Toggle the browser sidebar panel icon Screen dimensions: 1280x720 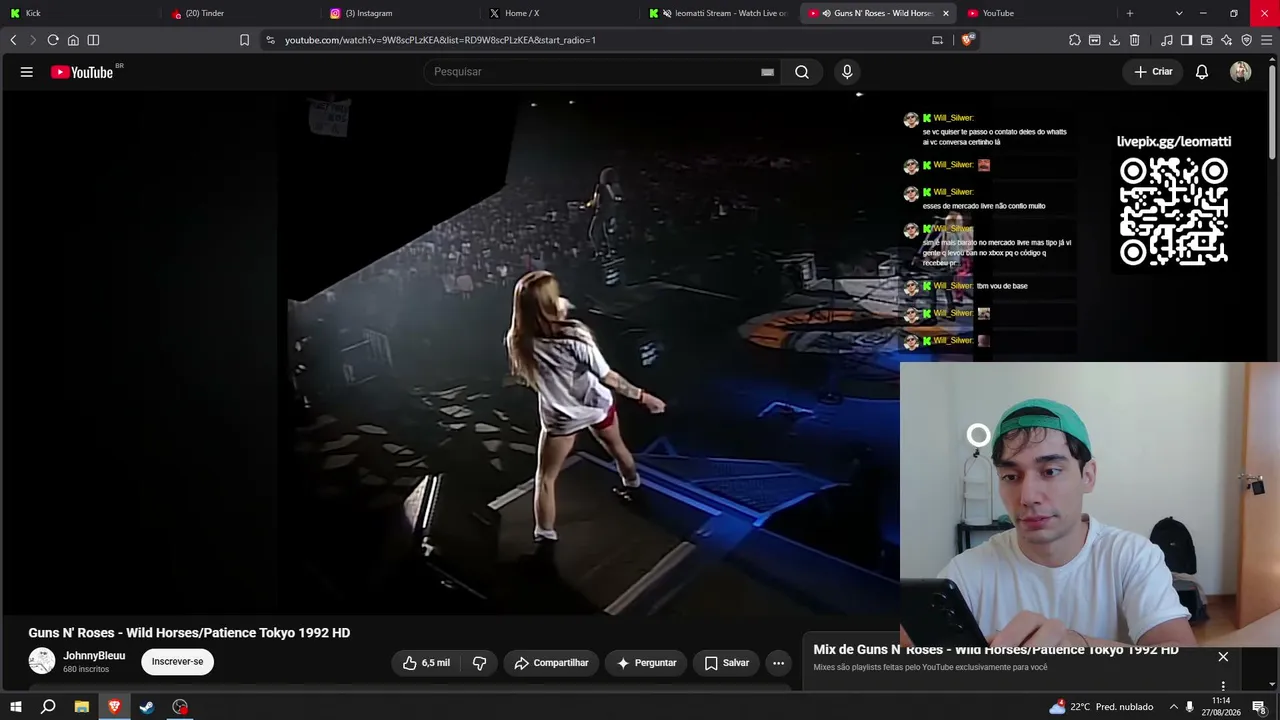point(1187,40)
